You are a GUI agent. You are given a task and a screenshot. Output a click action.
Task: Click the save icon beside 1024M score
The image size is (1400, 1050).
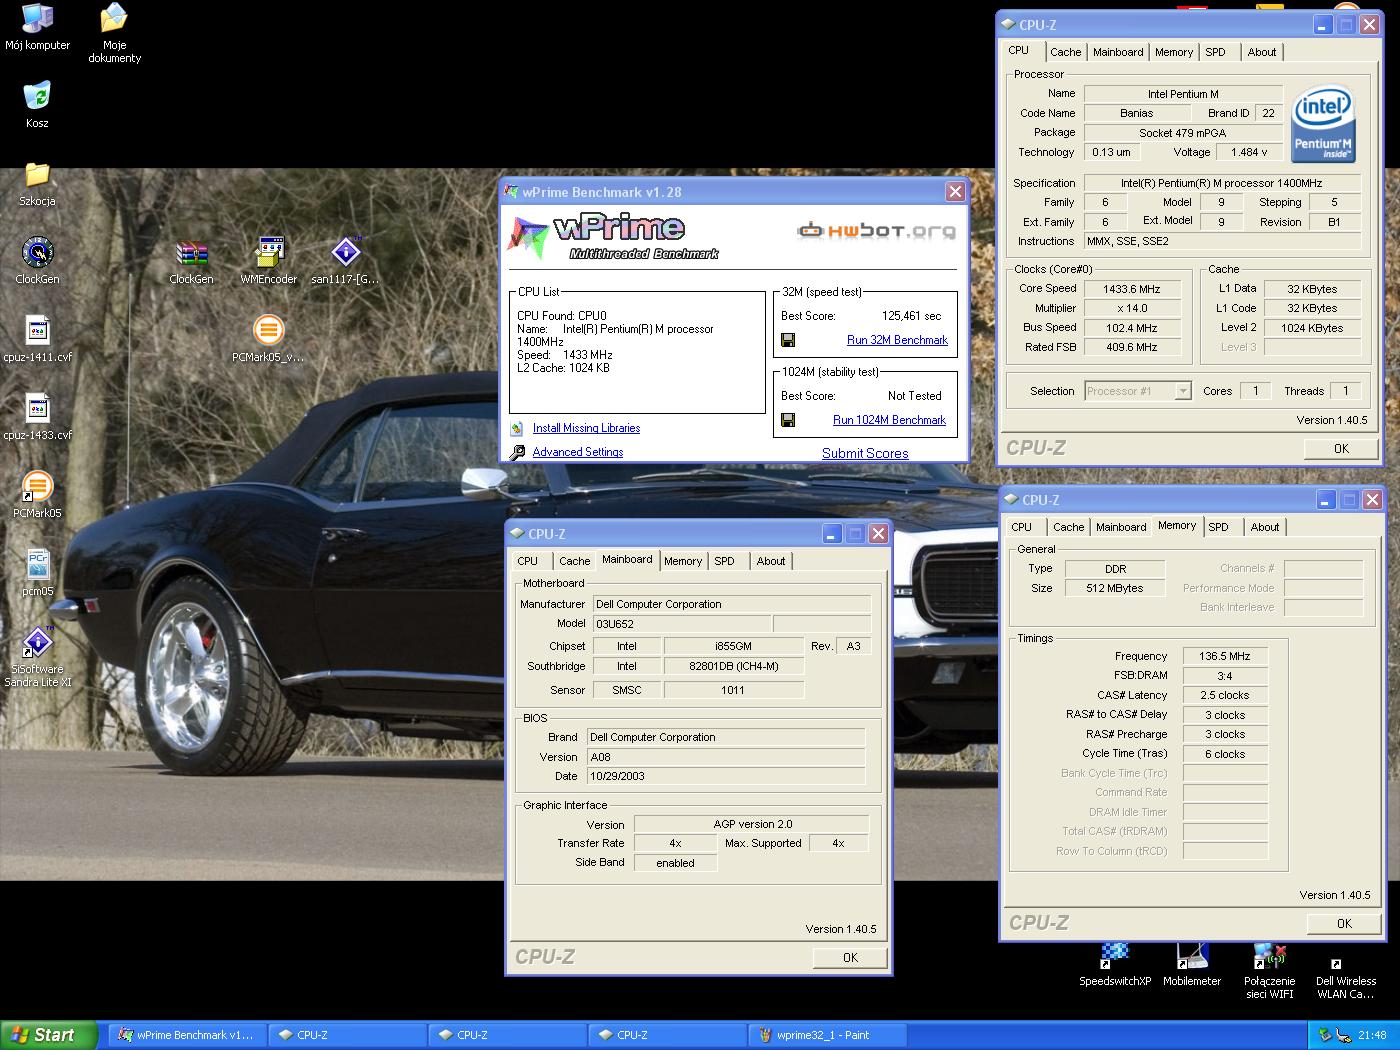(788, 420)
